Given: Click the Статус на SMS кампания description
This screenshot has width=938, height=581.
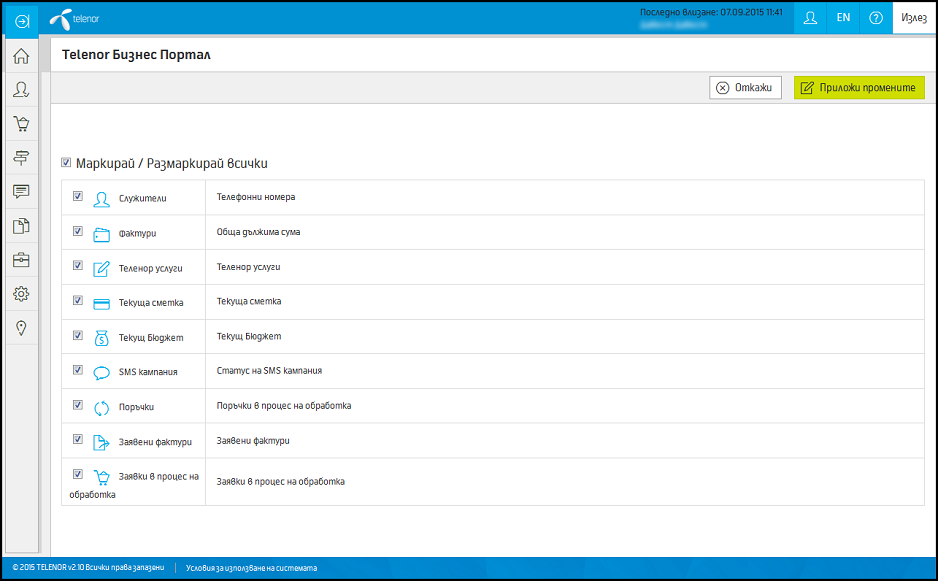Looking at the screenshot, I should (269, 371).
